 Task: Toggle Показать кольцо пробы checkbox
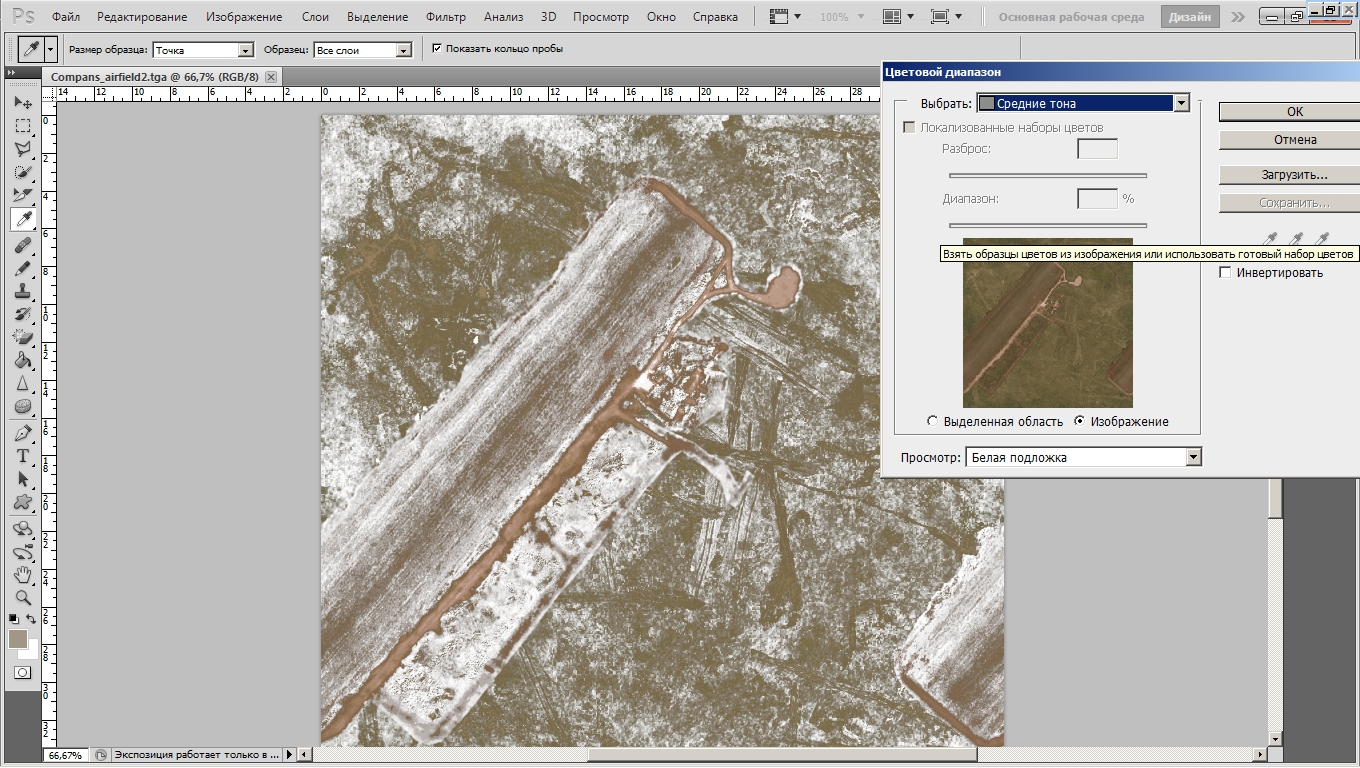point(436,48)
